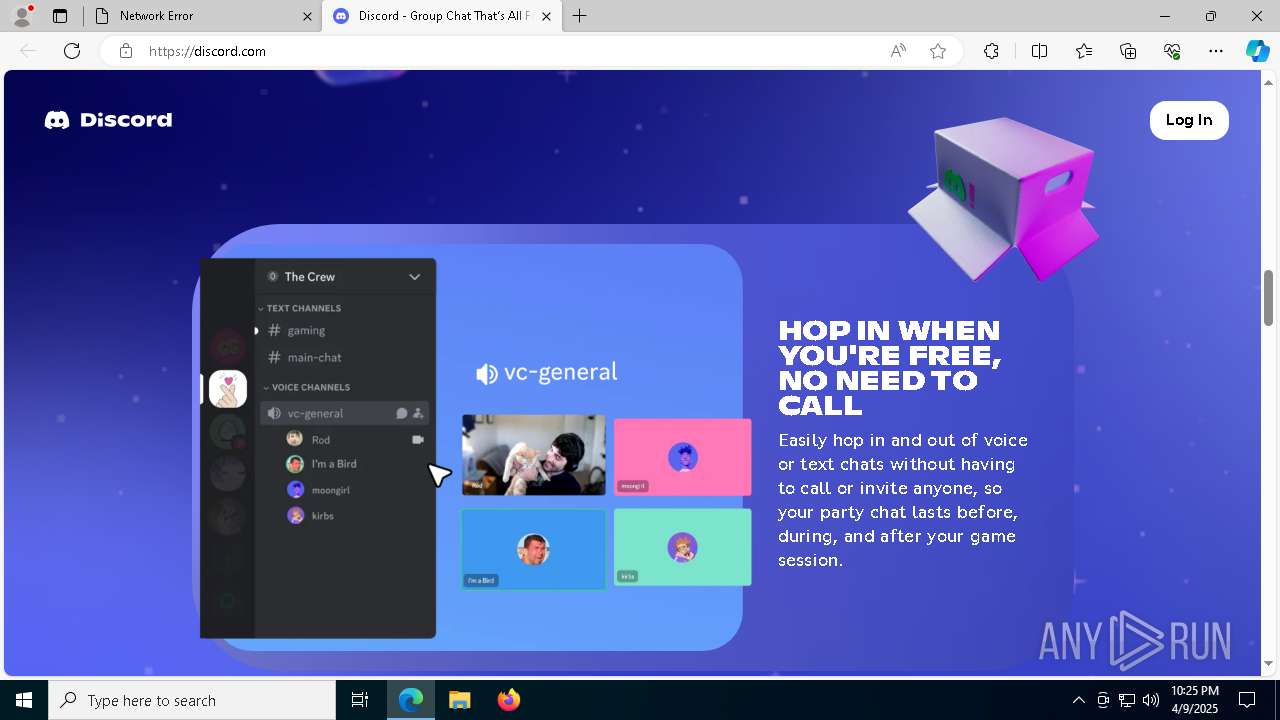Screen dimensions: 1280x720
Task: Open Browser essentials heart icon
Action: pos(1172,51)
